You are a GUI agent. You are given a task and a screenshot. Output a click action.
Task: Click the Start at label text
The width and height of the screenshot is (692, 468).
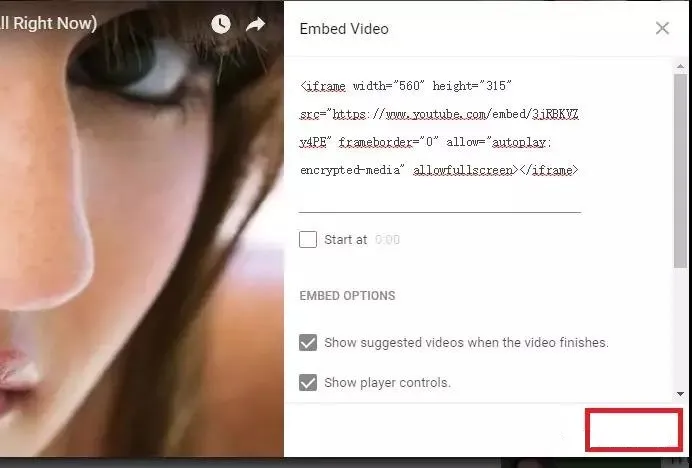(x=346, y=240)
